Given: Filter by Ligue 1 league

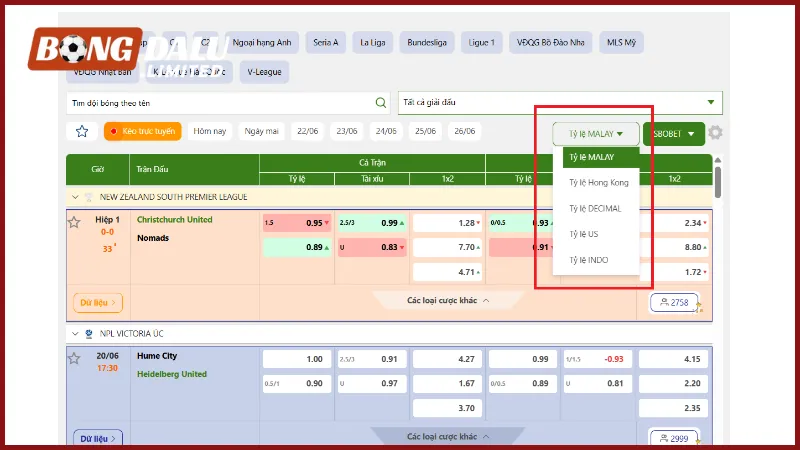Looking at the screenshot, I should tap(482, 42).
